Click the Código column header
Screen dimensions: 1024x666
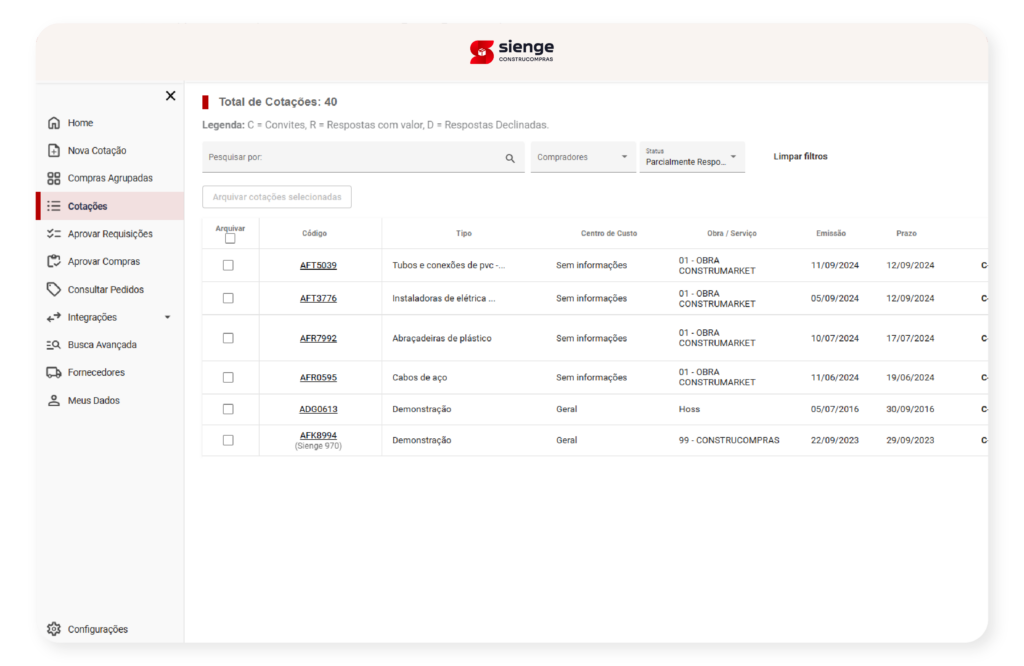coord(314,233)
